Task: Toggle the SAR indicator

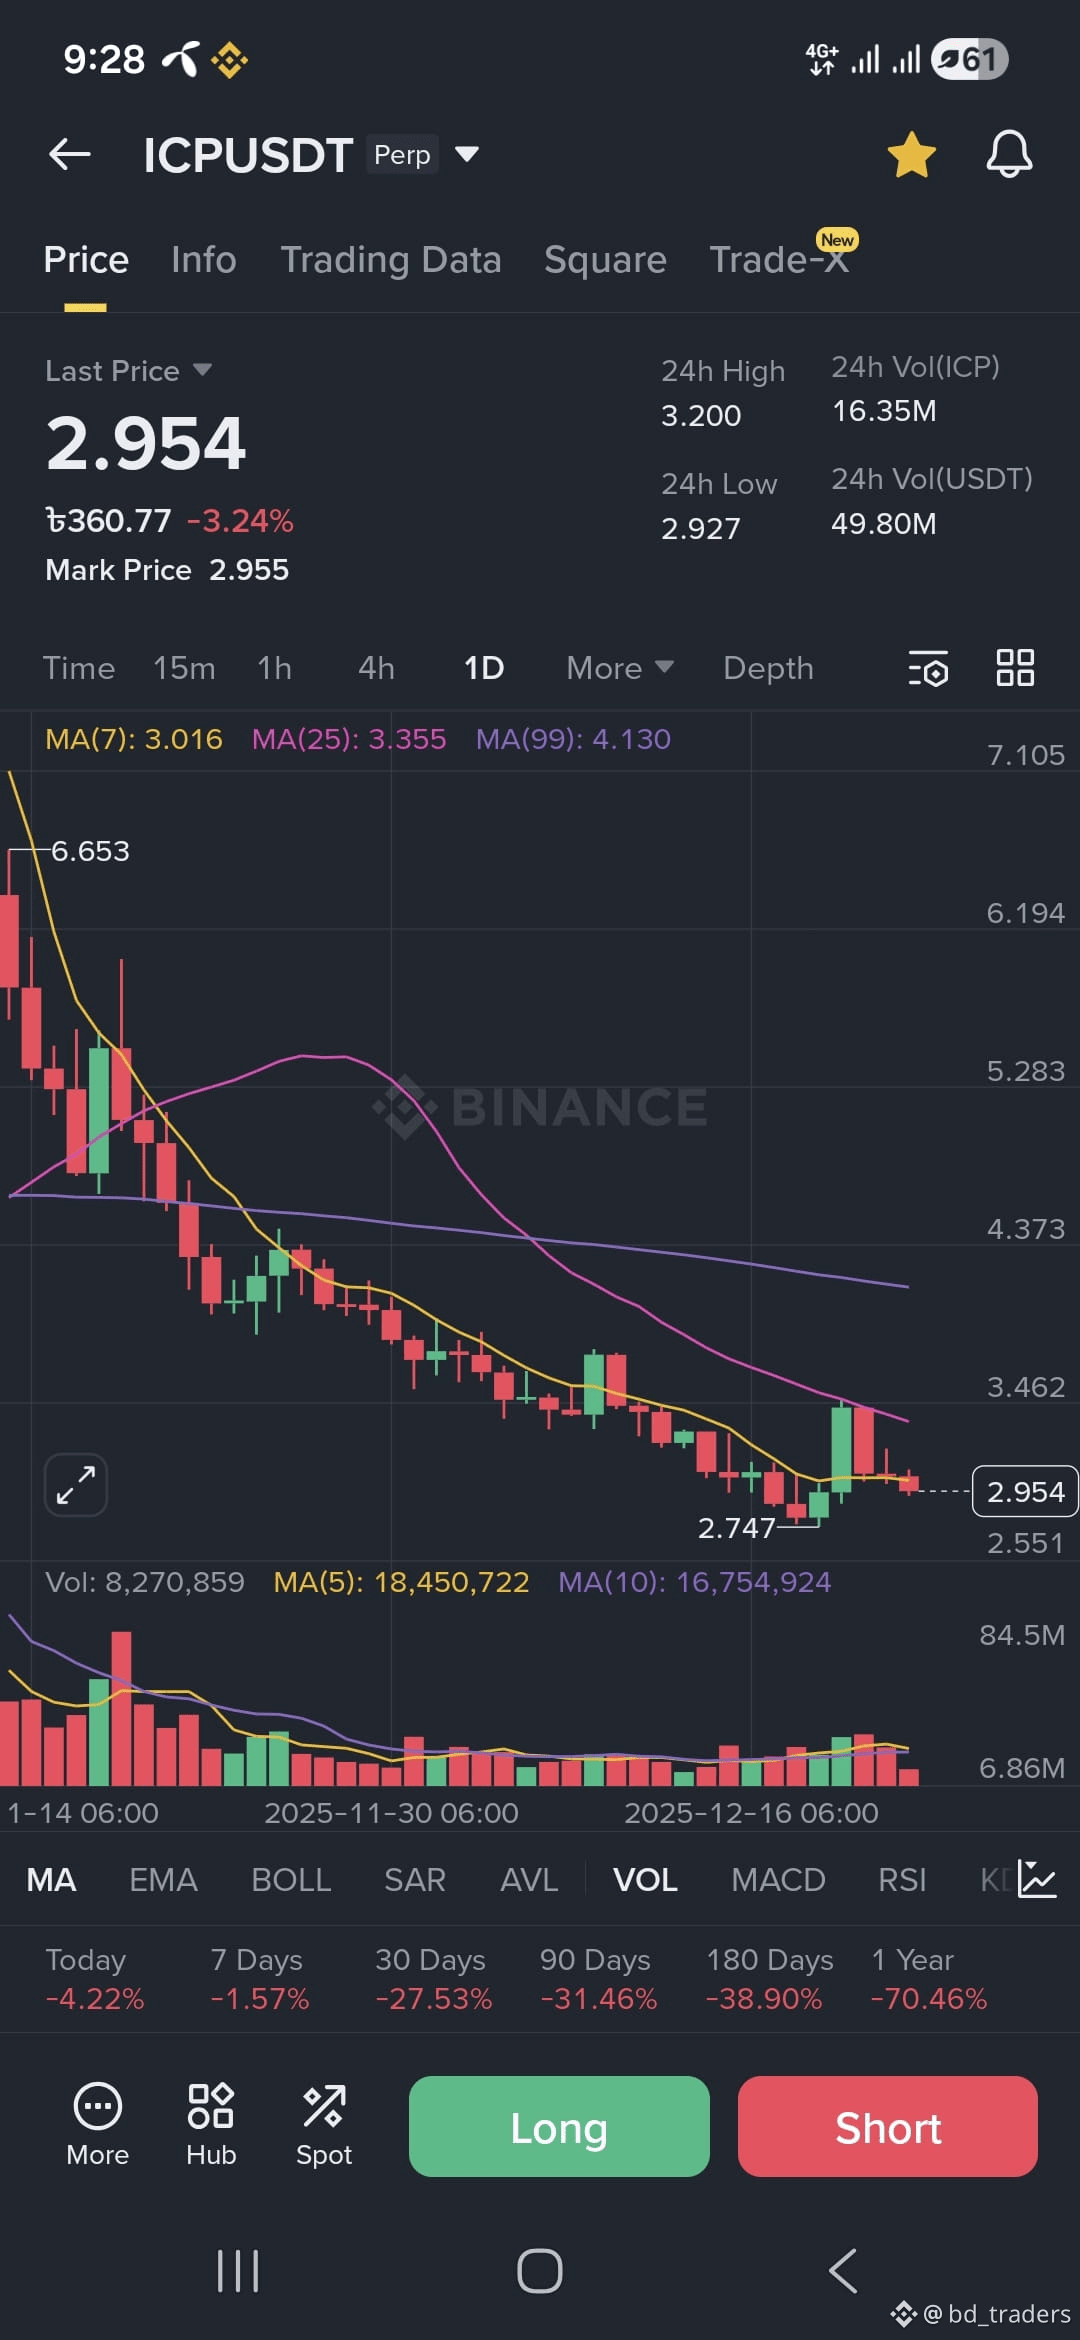Action: coord(415,1880)
